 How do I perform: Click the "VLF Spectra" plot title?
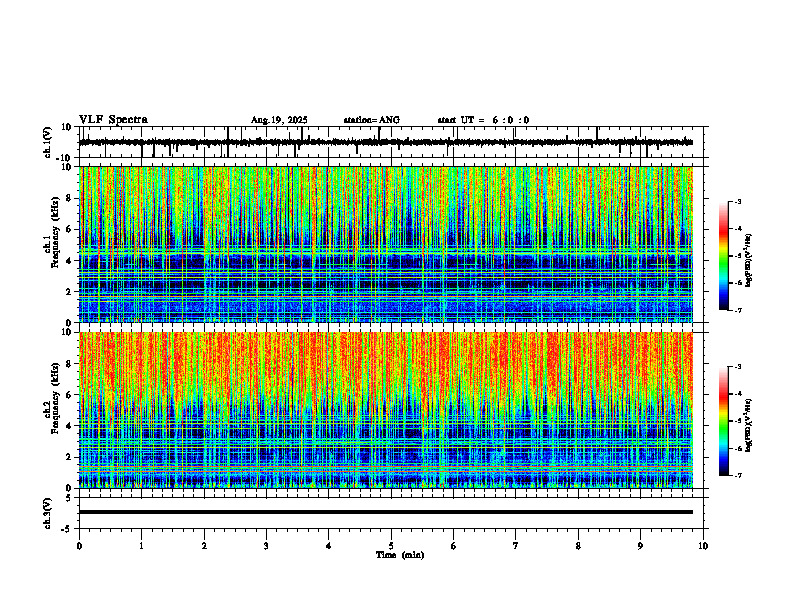pos(113,120)
